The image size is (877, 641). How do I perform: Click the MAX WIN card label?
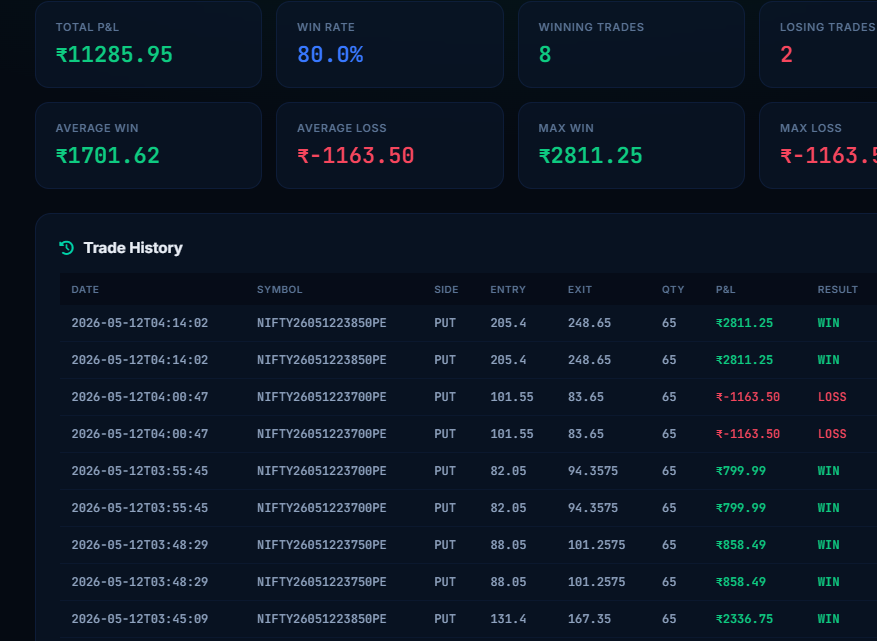pos(566,128)
